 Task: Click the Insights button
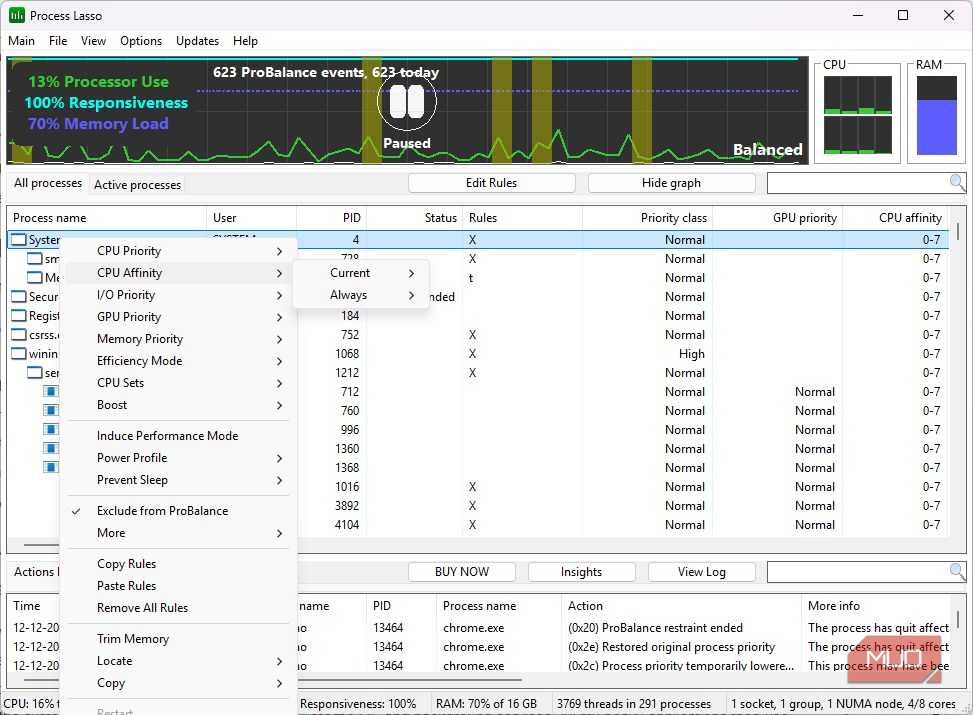click(581, 572)
